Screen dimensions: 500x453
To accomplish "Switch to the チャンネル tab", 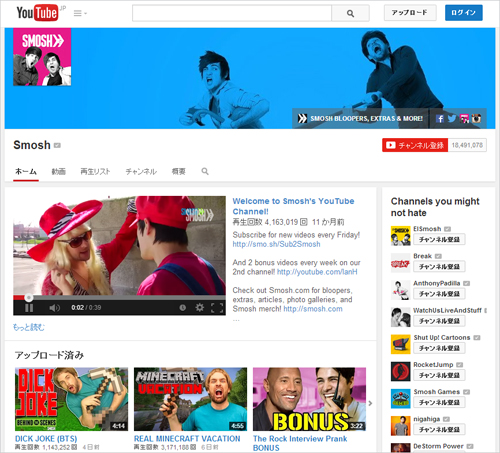I will pyautogui.click(x=141, y=171).
